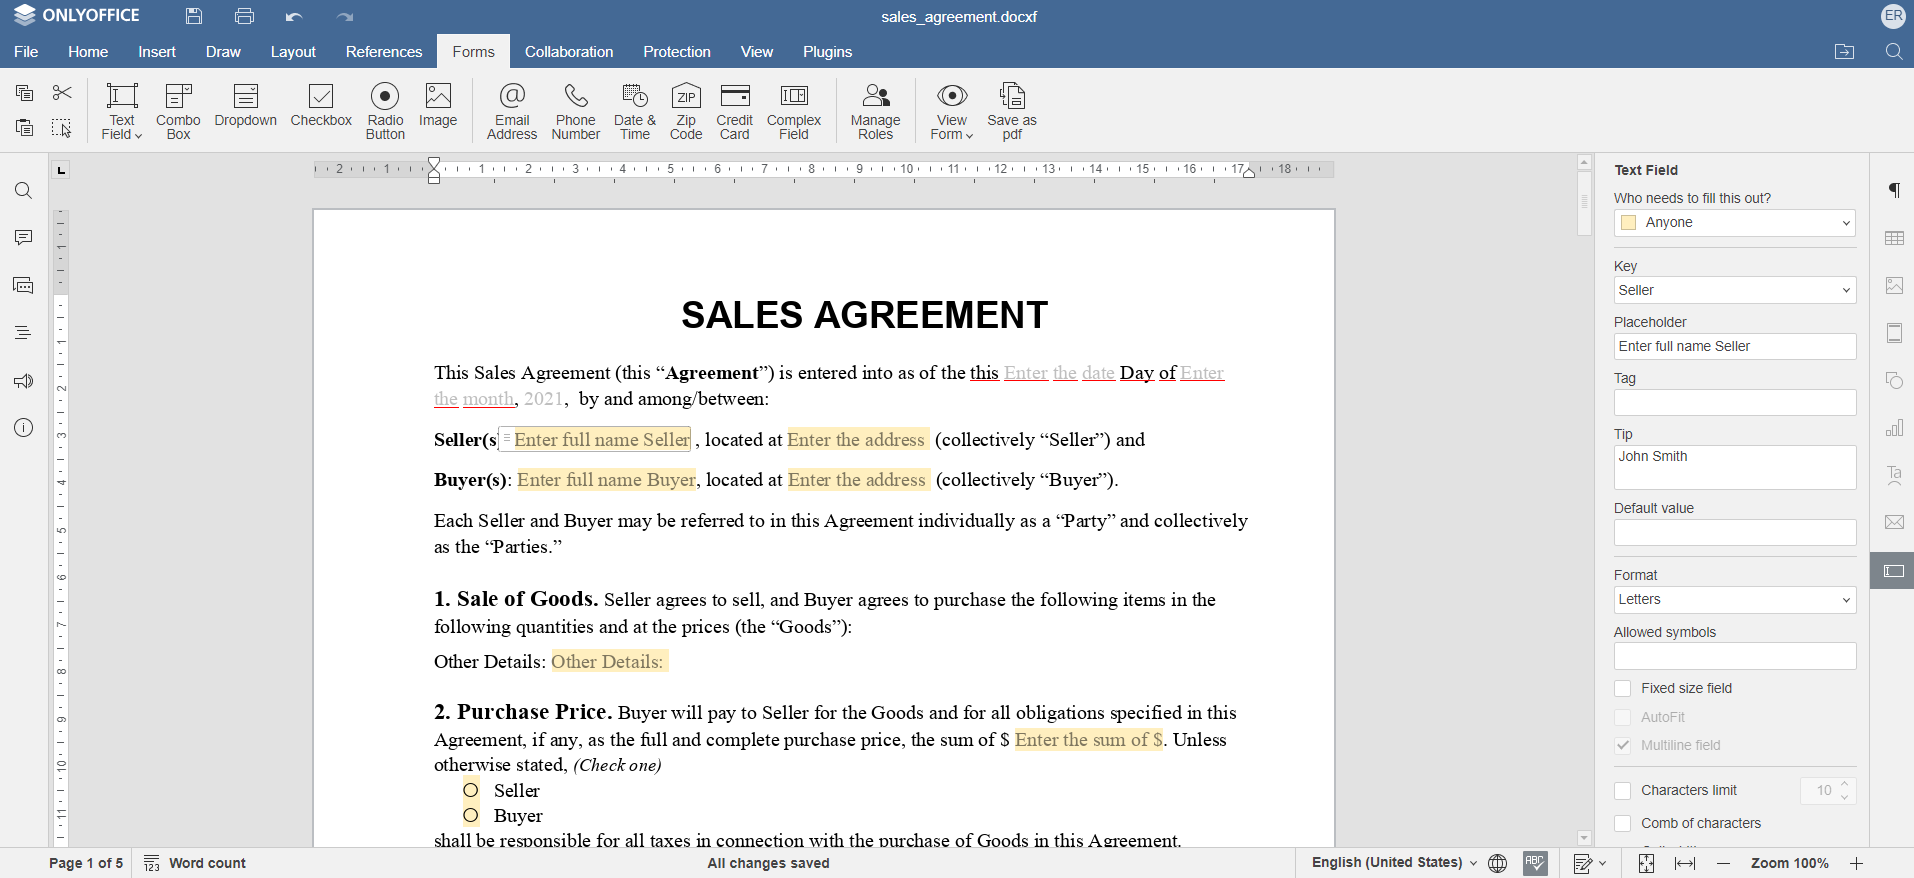Image resolution: width=1914 pixels, height=878 pixels.
Task: Open Manage Roles
Action: pos(875,110)
